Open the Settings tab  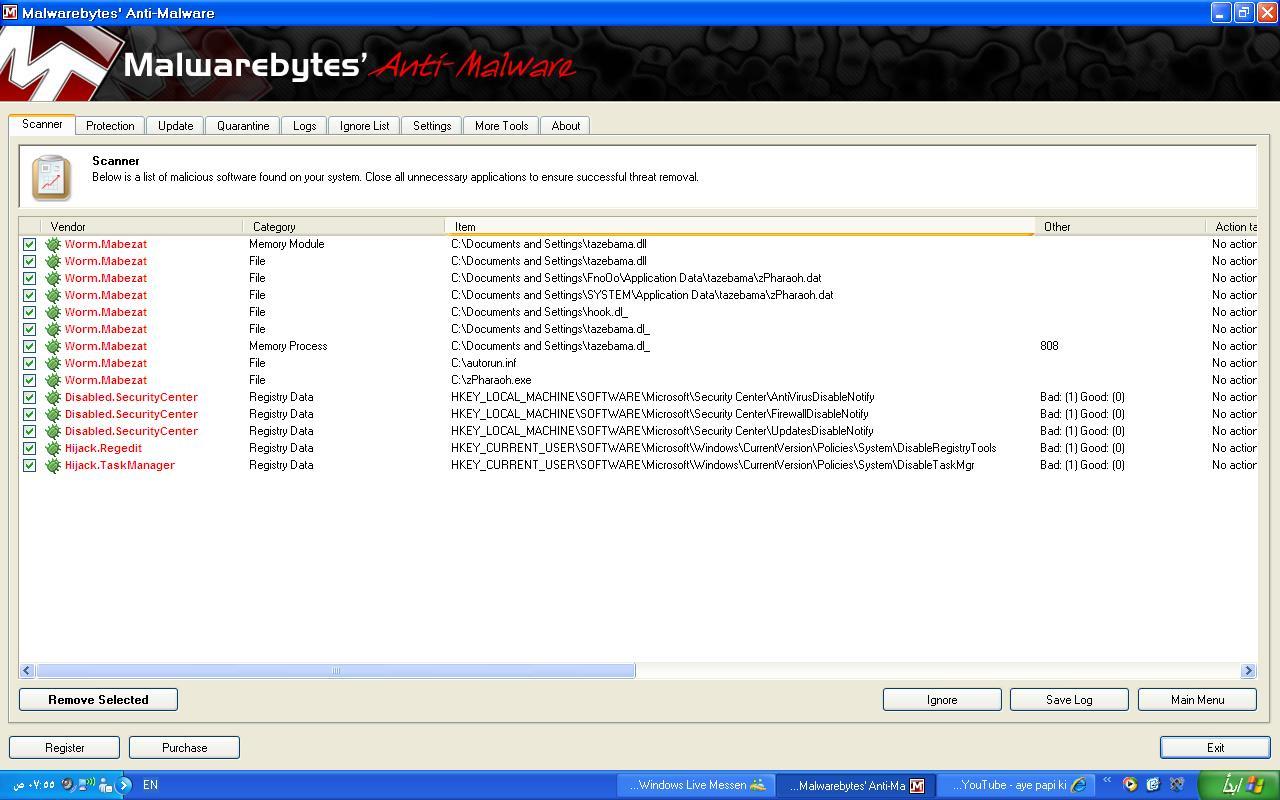[432, 126]
